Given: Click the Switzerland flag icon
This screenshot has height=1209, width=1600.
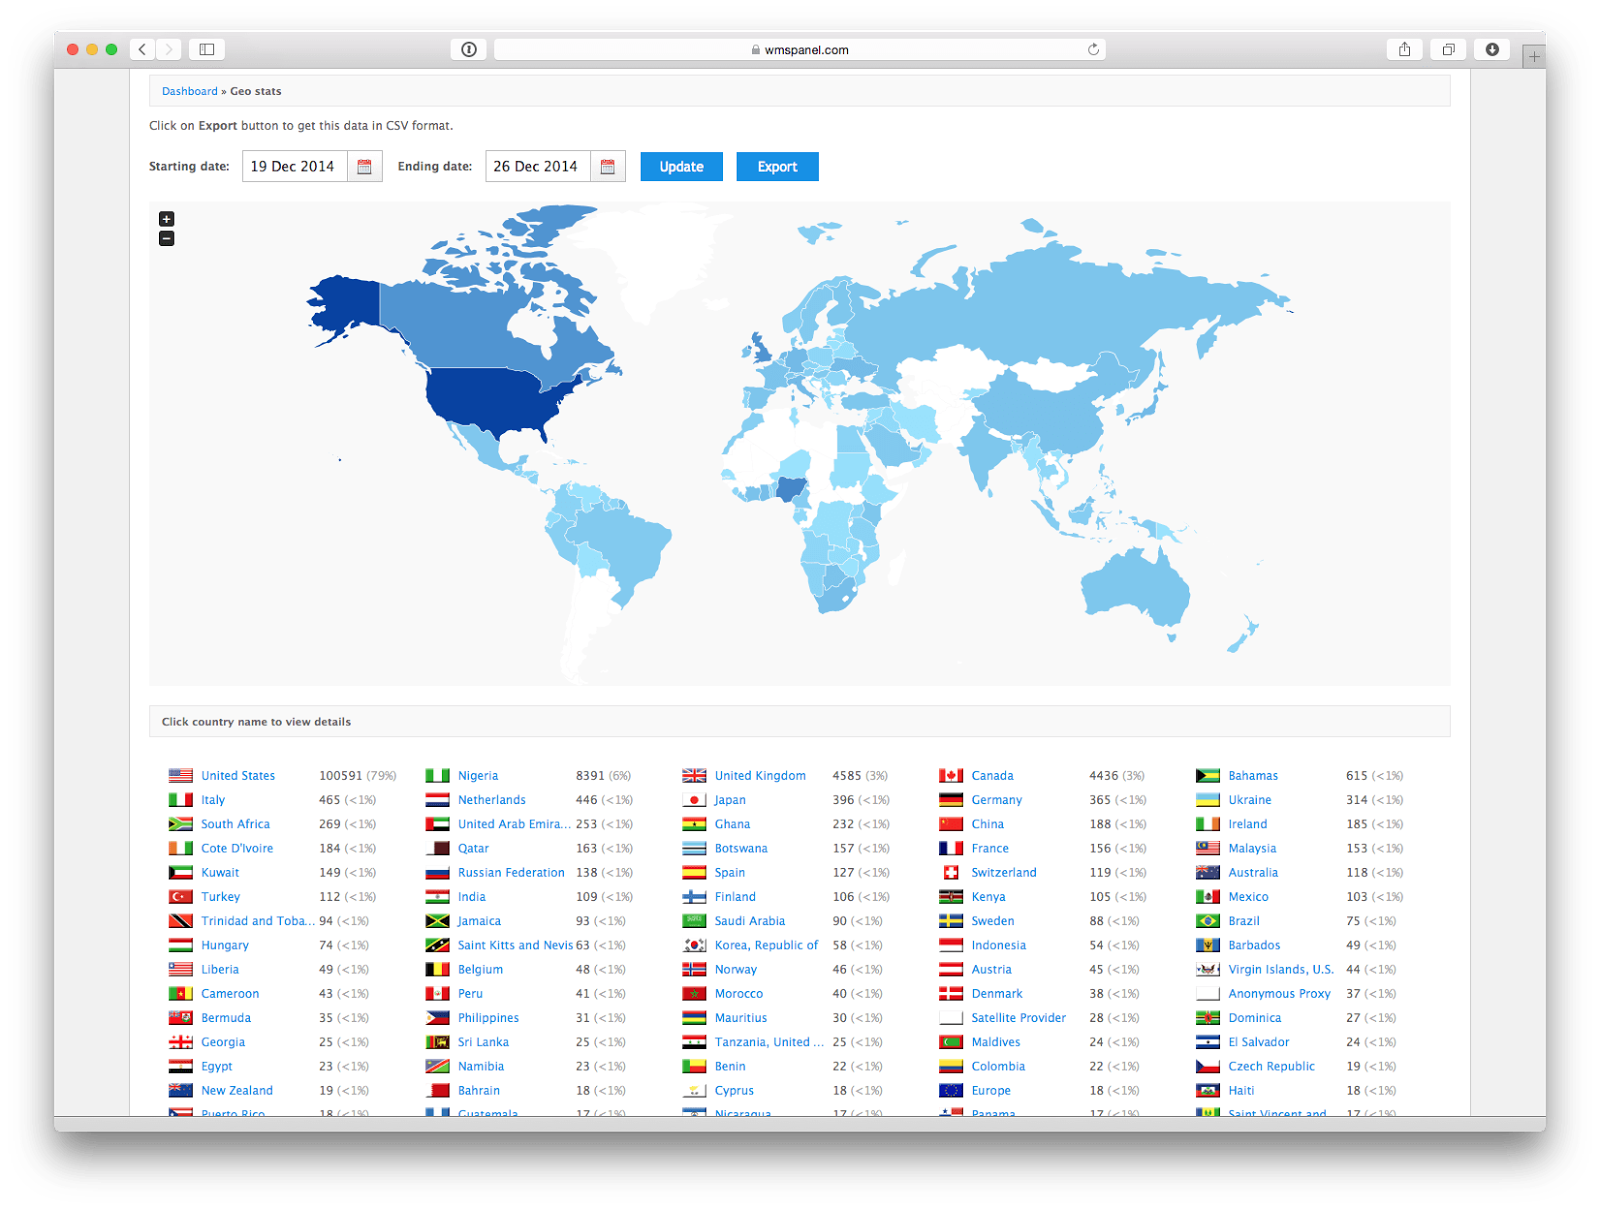Looking at the screenshot, I should pos(951,873).
